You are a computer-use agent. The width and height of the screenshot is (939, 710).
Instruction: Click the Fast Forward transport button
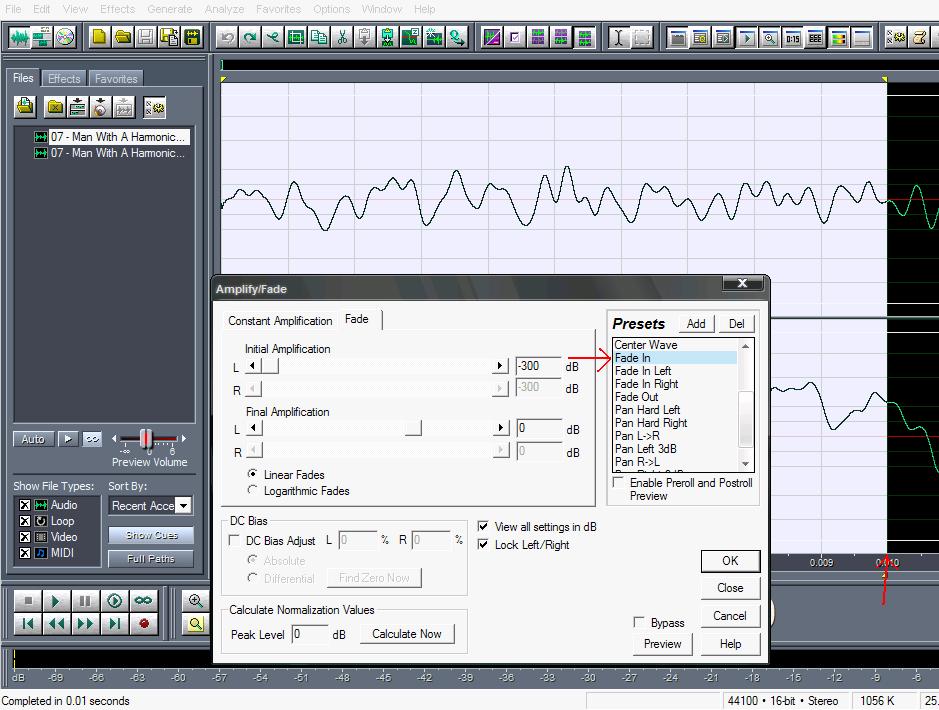click(85, 624)
